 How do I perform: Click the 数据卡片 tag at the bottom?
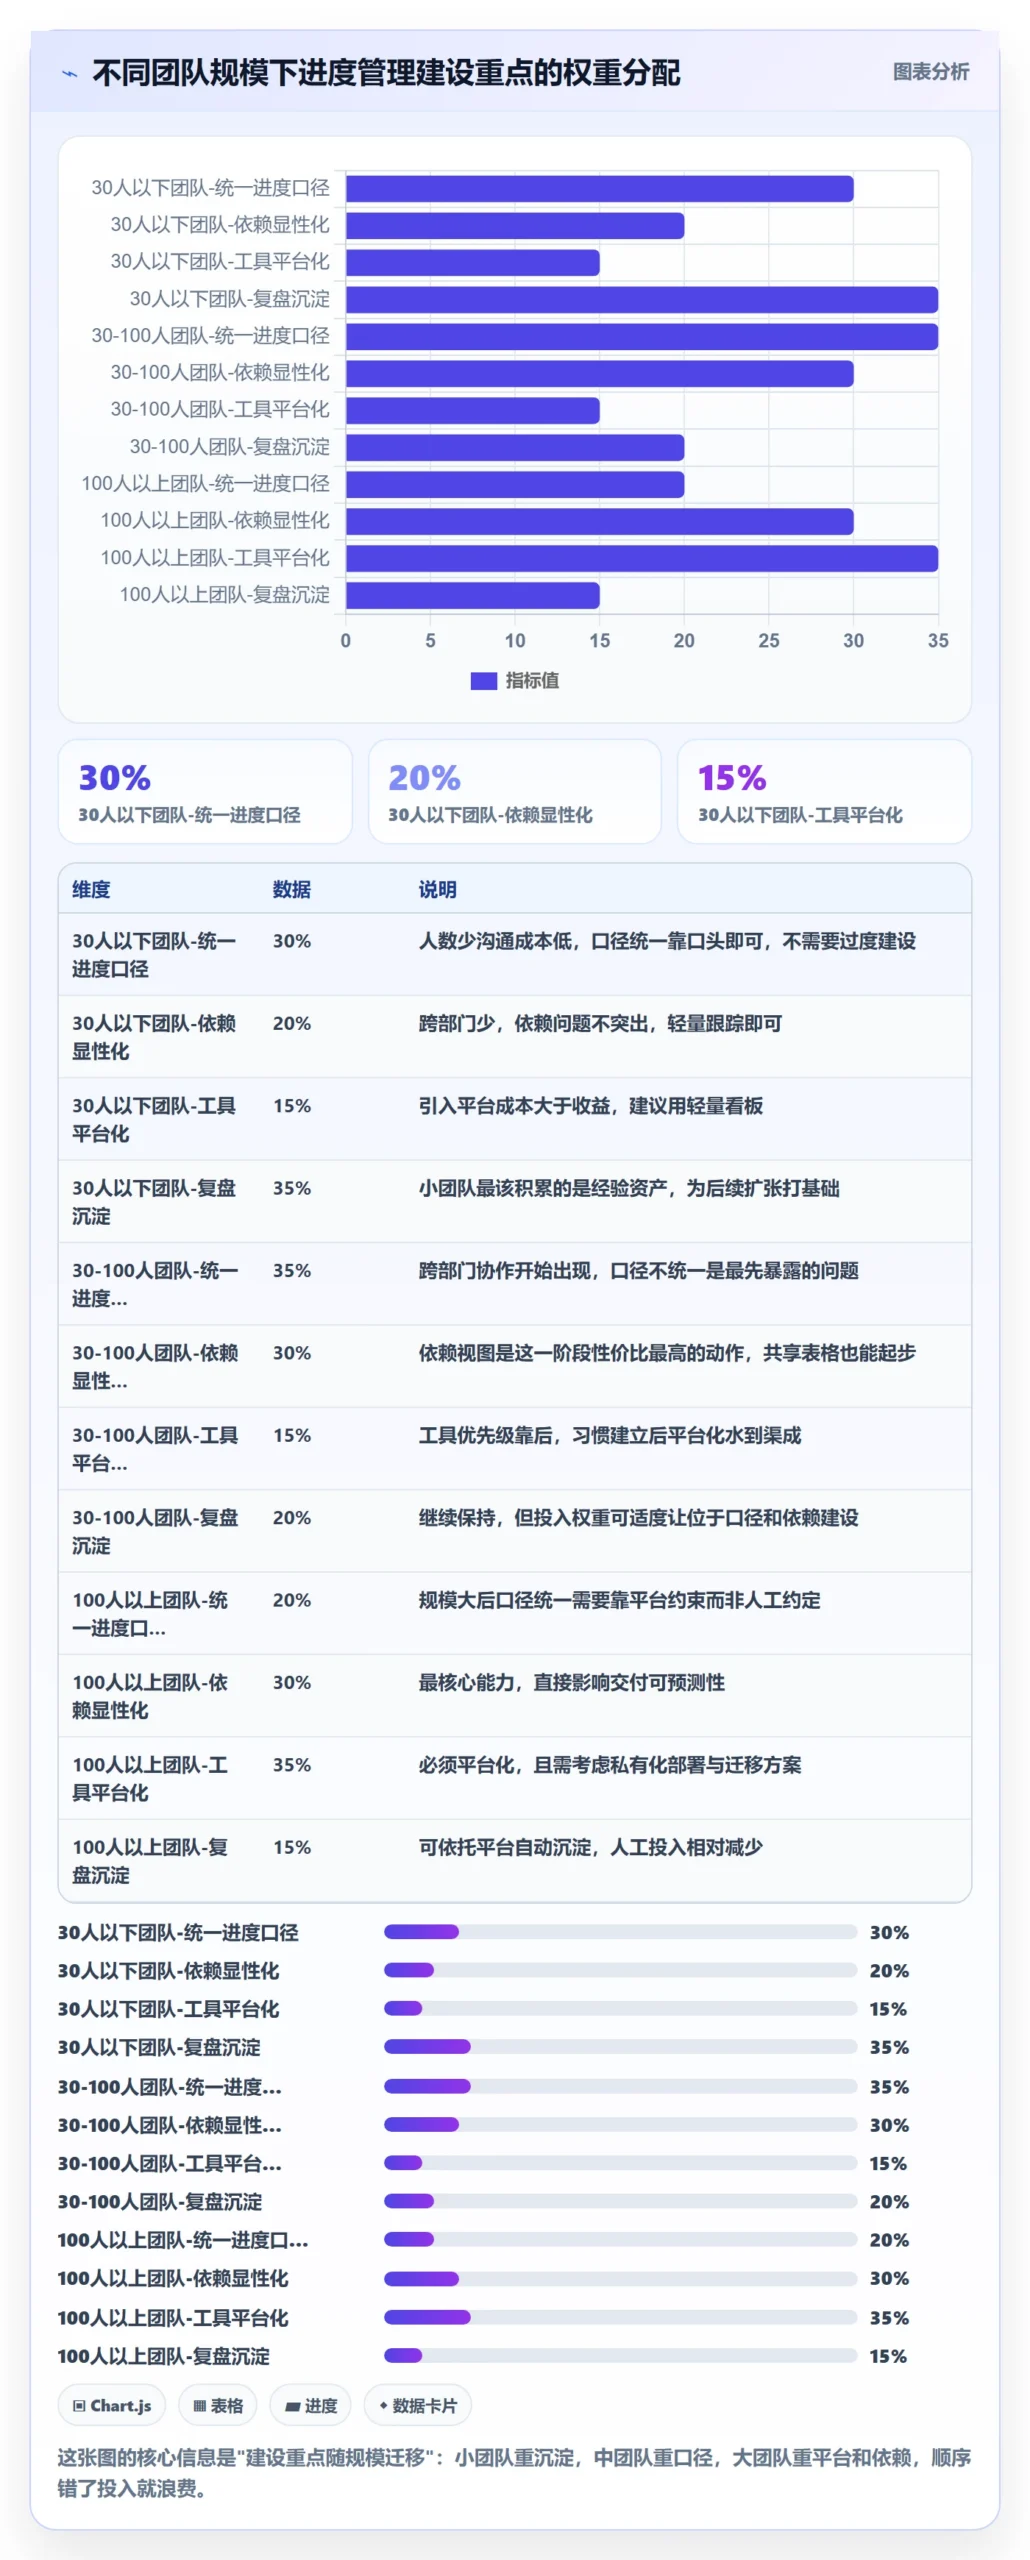[x=418, y=2406]
